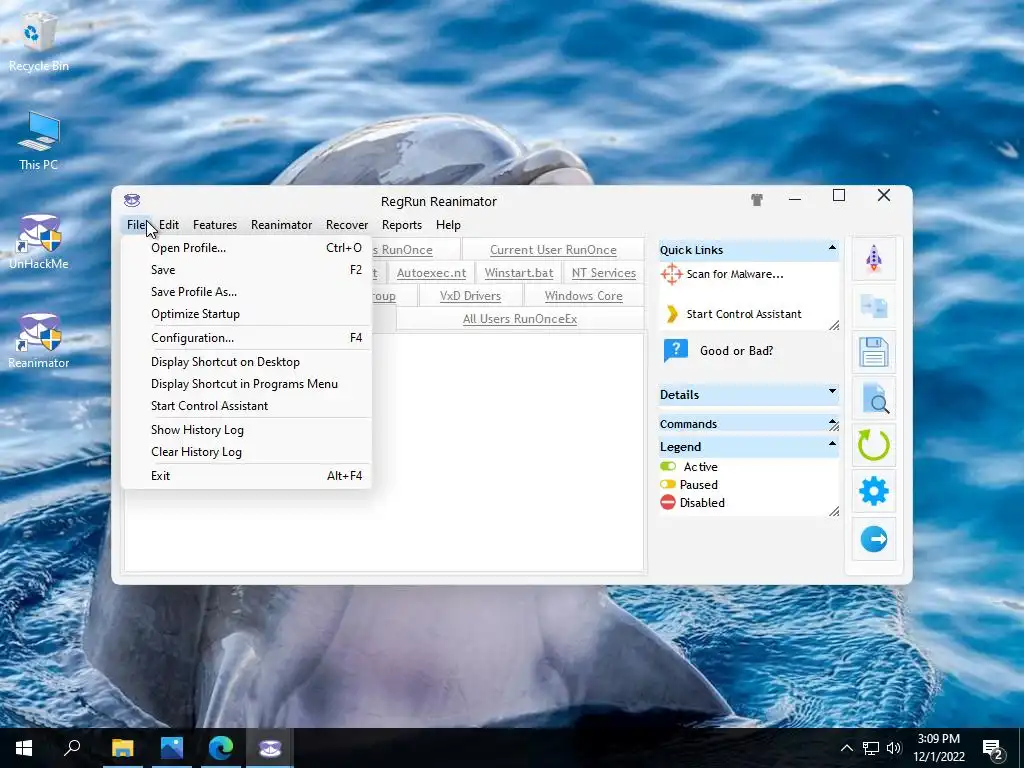This screenshot has width=1024, height=768.
Task: Click RegRun Reanimator taskbar icon
Action: 270,748
